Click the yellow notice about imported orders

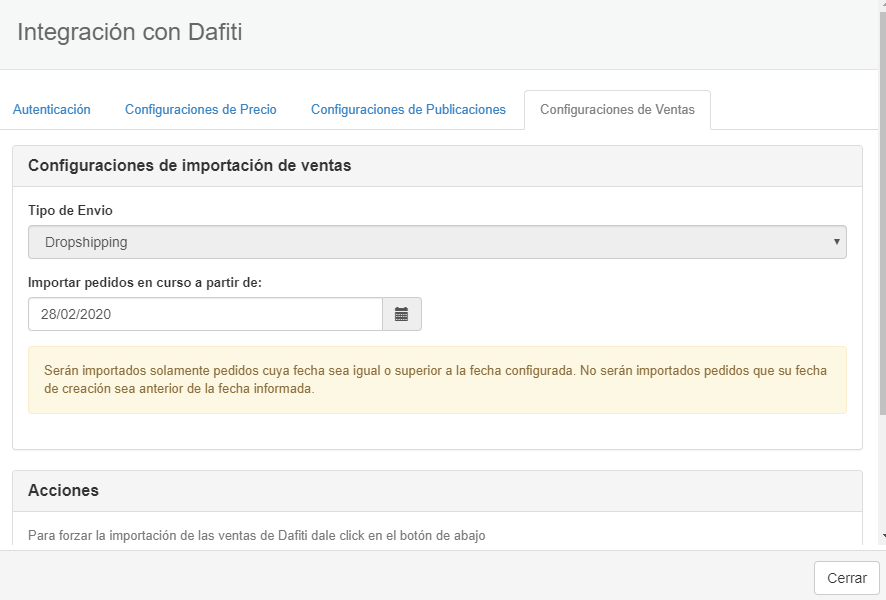tap(437, 380)
